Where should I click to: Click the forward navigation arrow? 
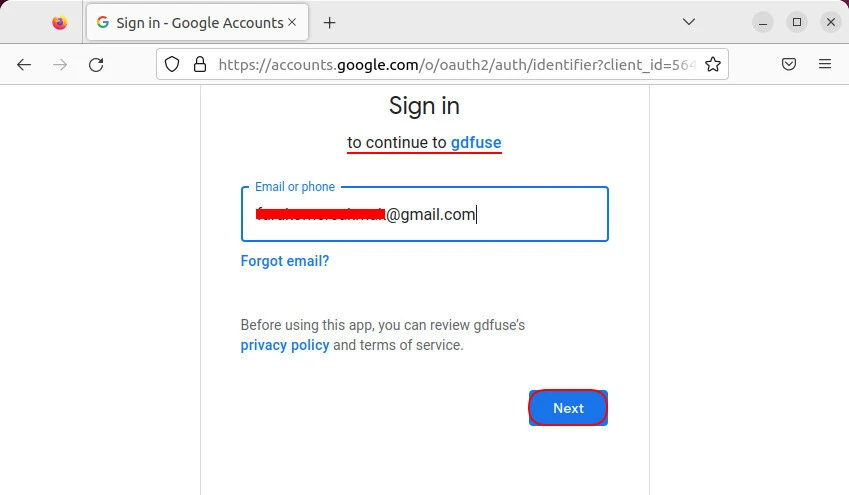[x=60, y=64]
